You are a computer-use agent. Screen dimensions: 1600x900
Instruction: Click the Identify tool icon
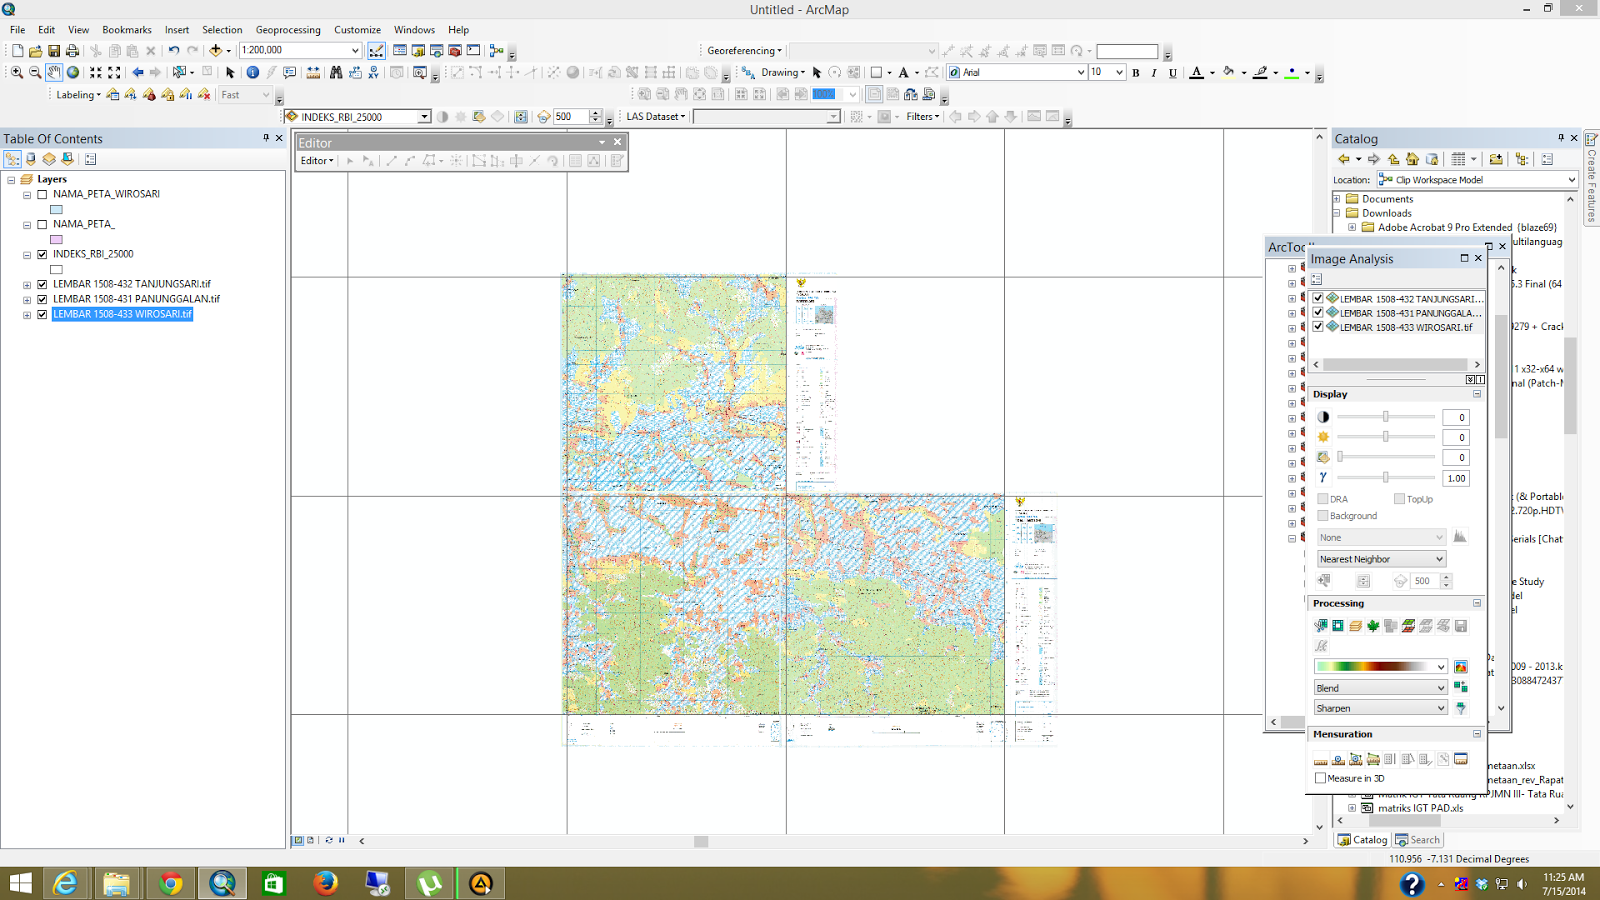point(252,72)
